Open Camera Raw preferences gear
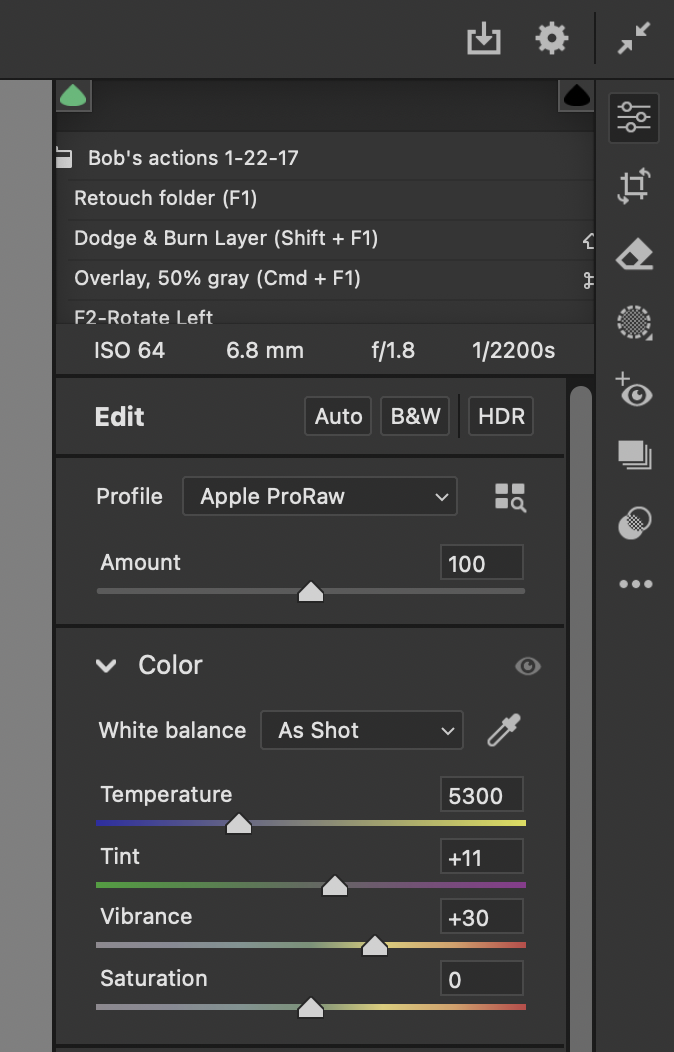This screenshot has width=674, height=1052. click(x=552, y=39)
